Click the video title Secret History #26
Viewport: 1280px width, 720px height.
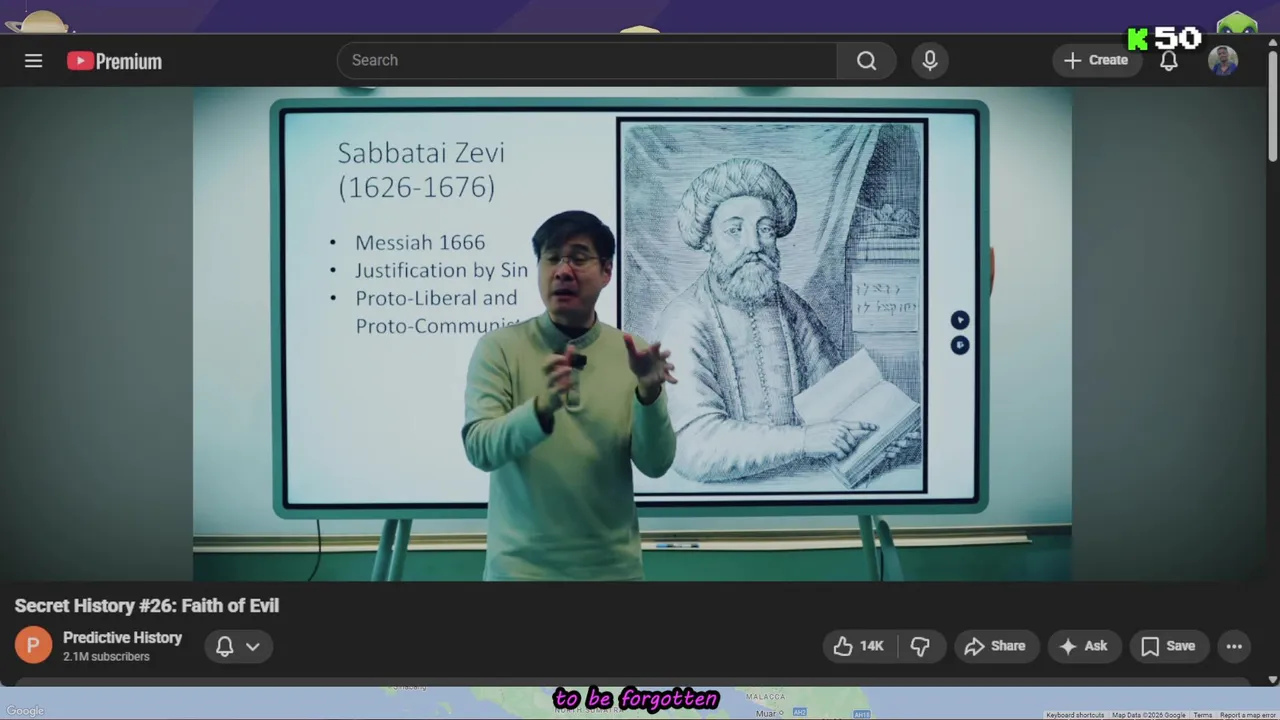(147, 605)
